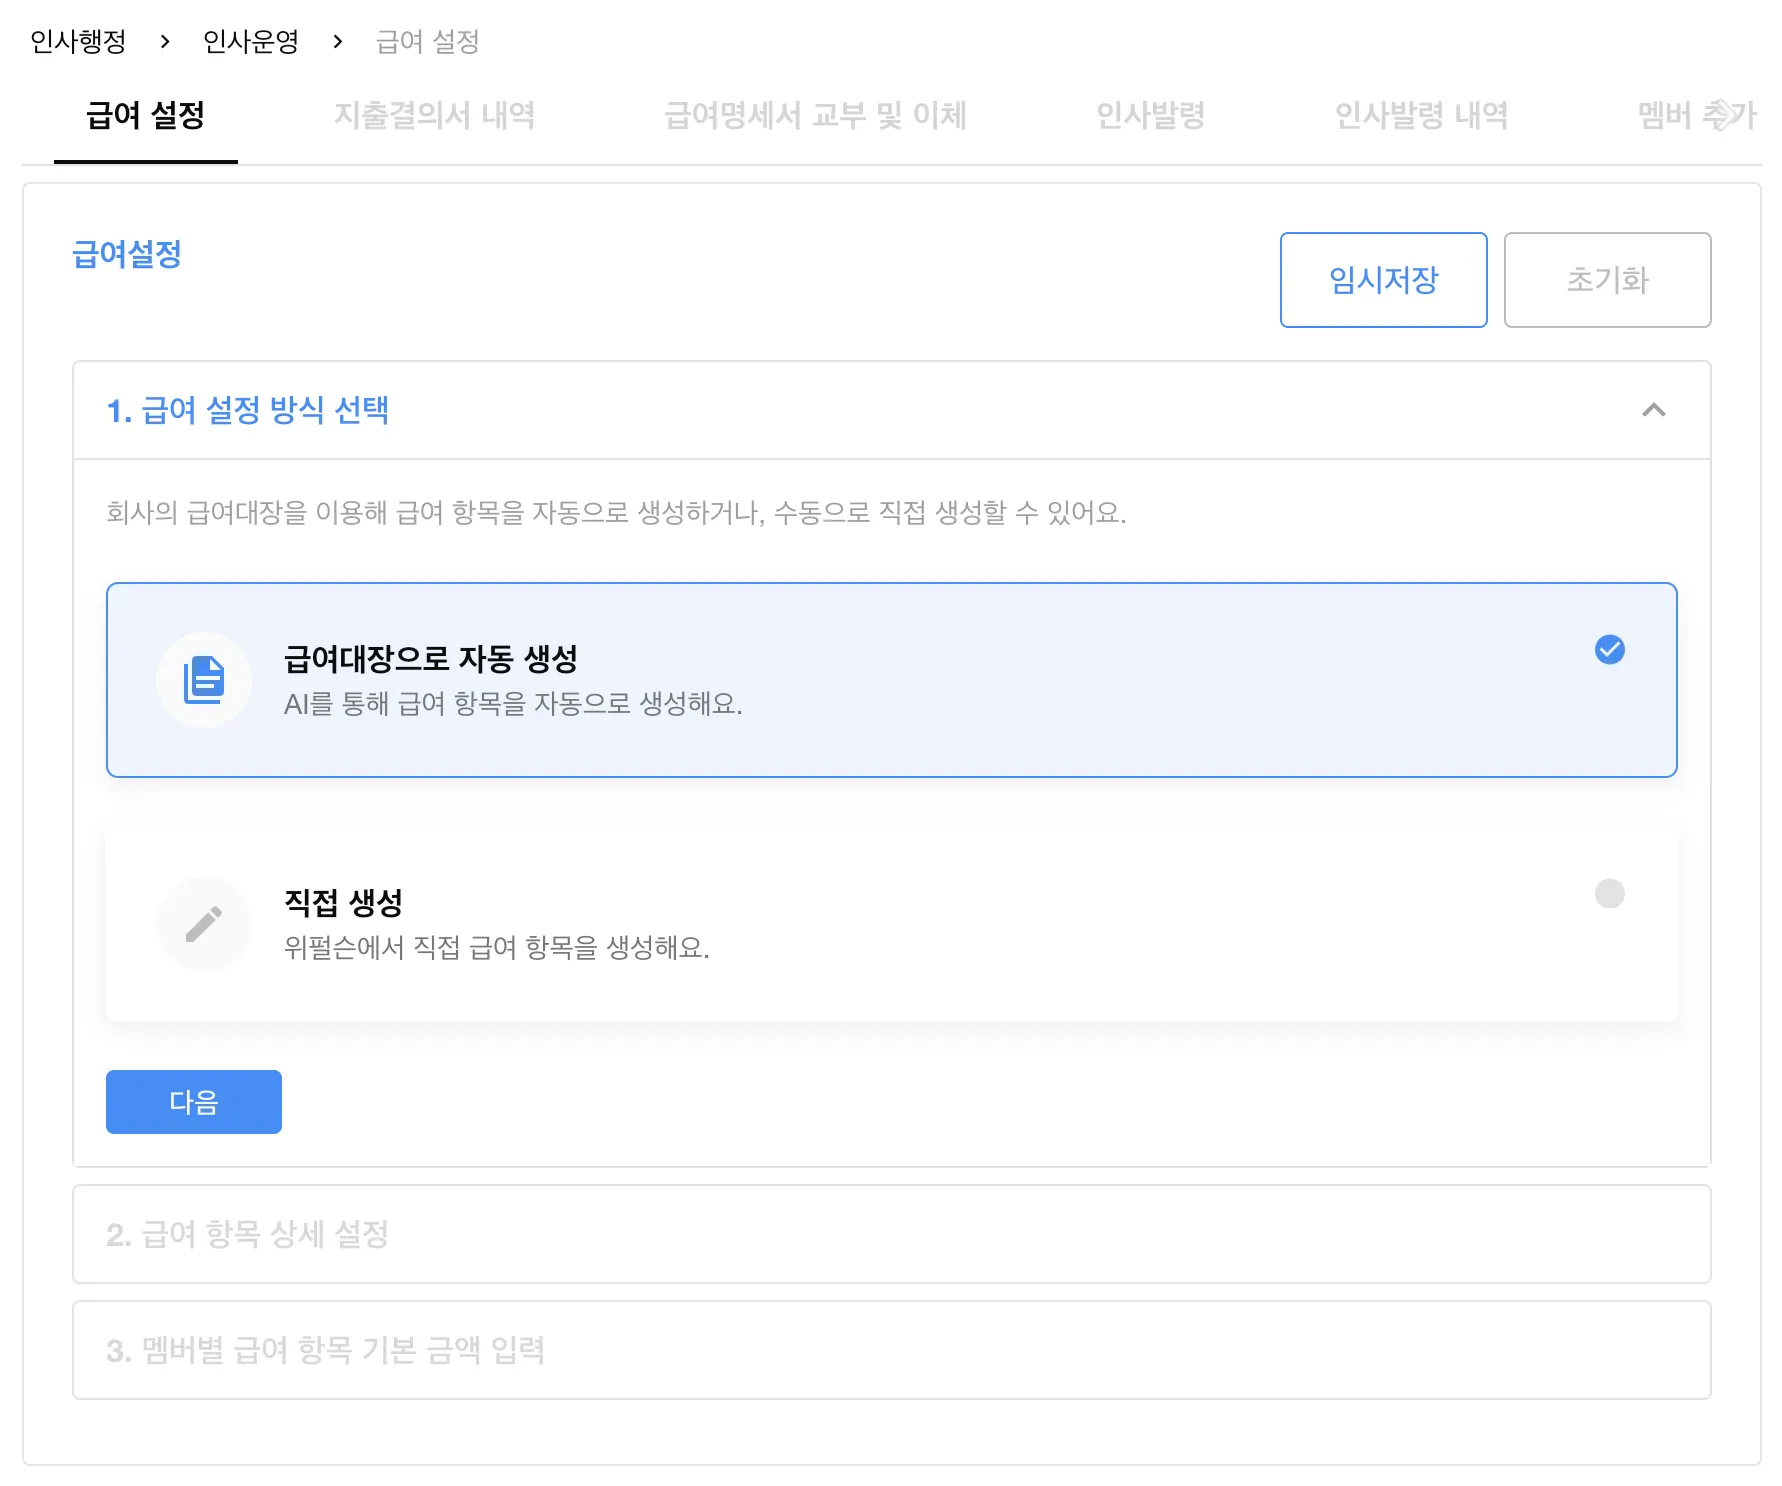This screenshot has height=1486, width=1782.
Task: Select the 급여대장으로 자동 생성 radio check
Action: pyautogui.click(x=1609, y=650)
